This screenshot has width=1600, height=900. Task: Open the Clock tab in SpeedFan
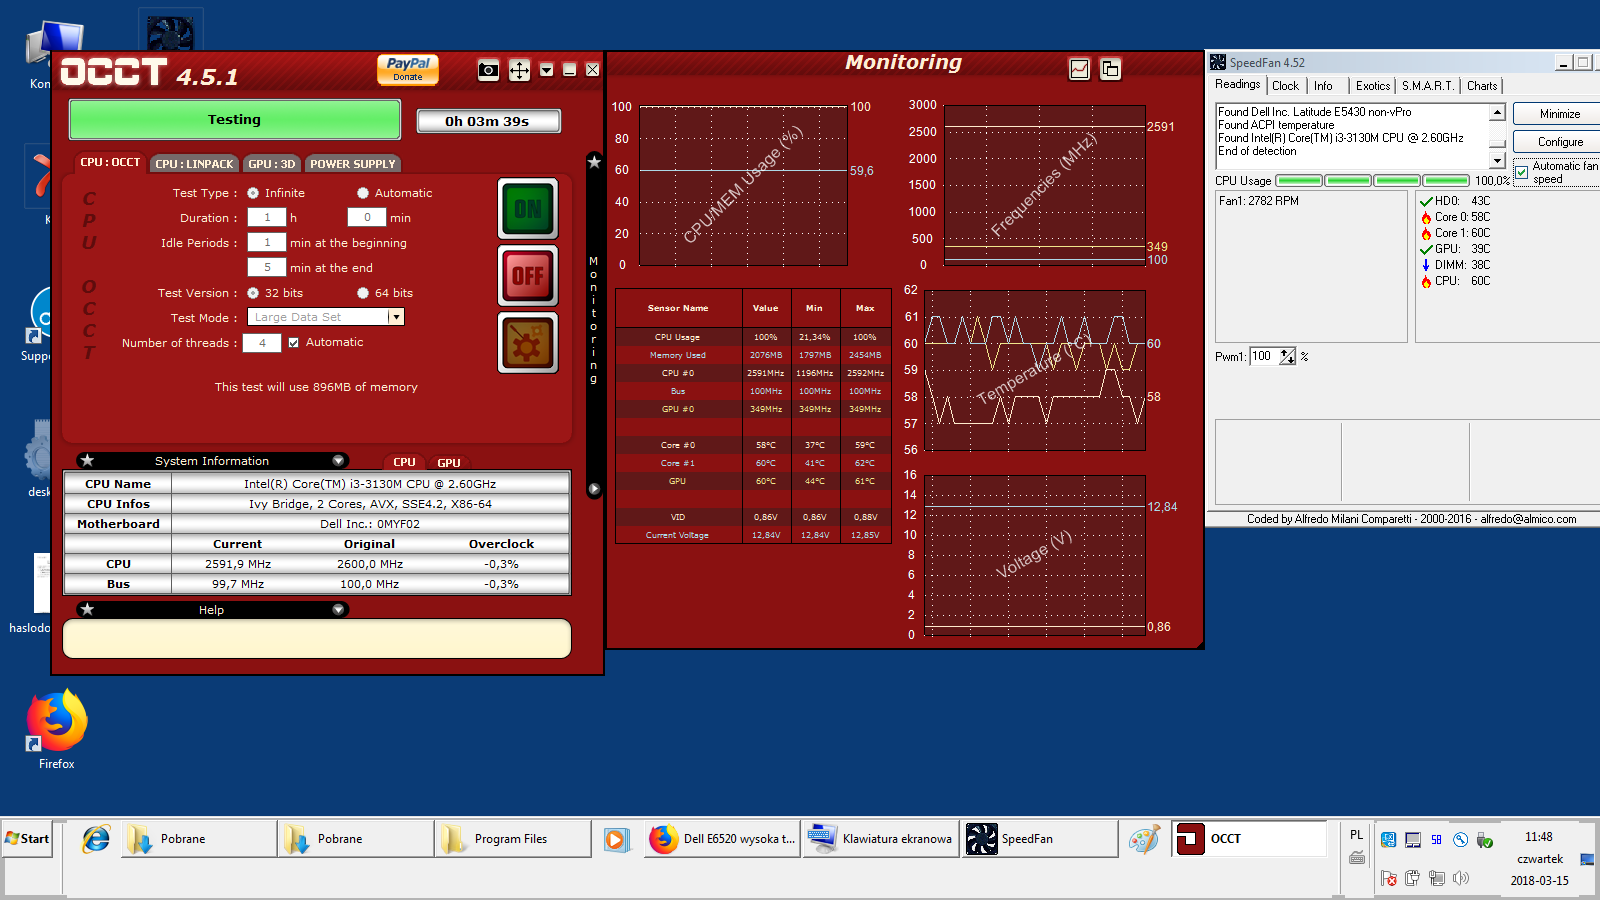pos(1286,86)
